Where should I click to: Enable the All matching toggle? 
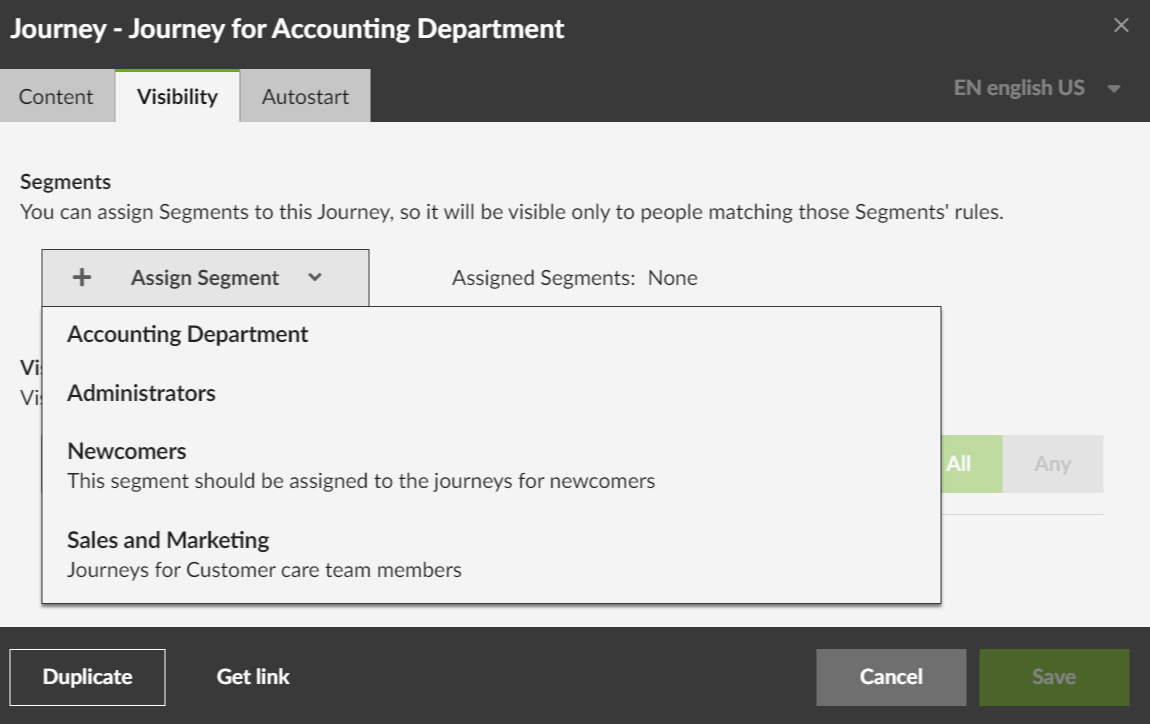coord(959,464)
